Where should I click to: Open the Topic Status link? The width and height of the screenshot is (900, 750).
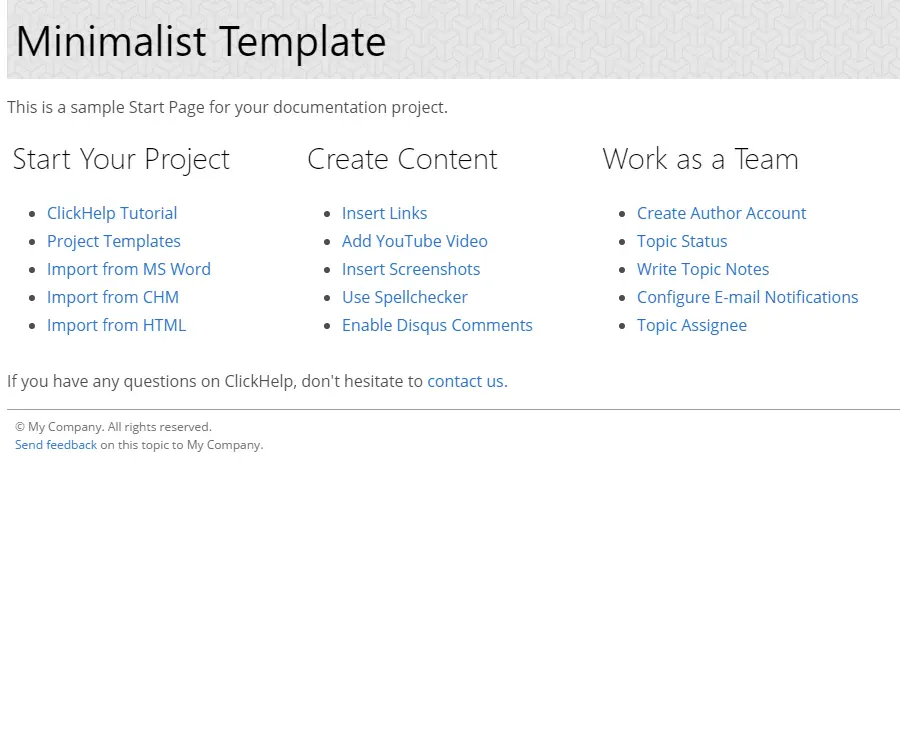click(682, 241)
